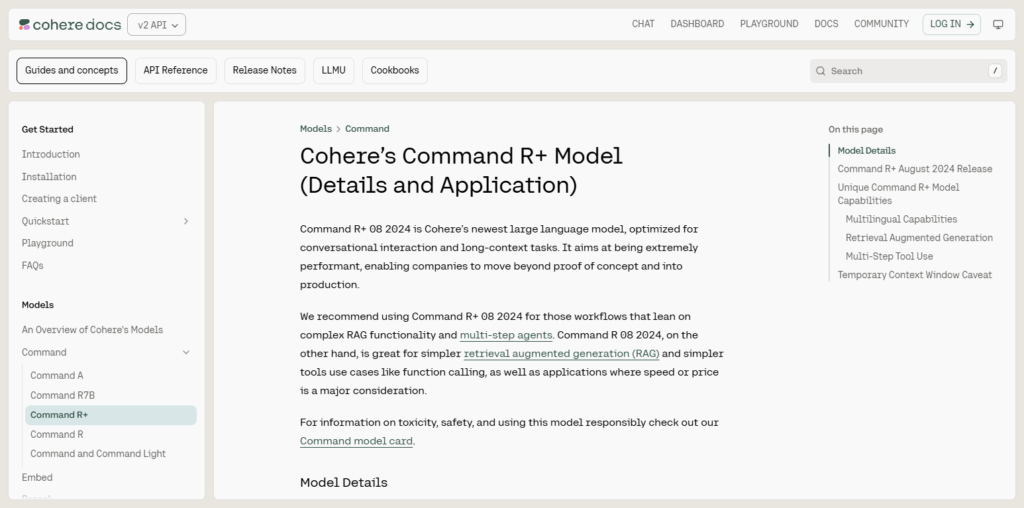Viewport: 1024px width, 508px height.
Task: Open Playground in top navigation
Action: (769, 24)
